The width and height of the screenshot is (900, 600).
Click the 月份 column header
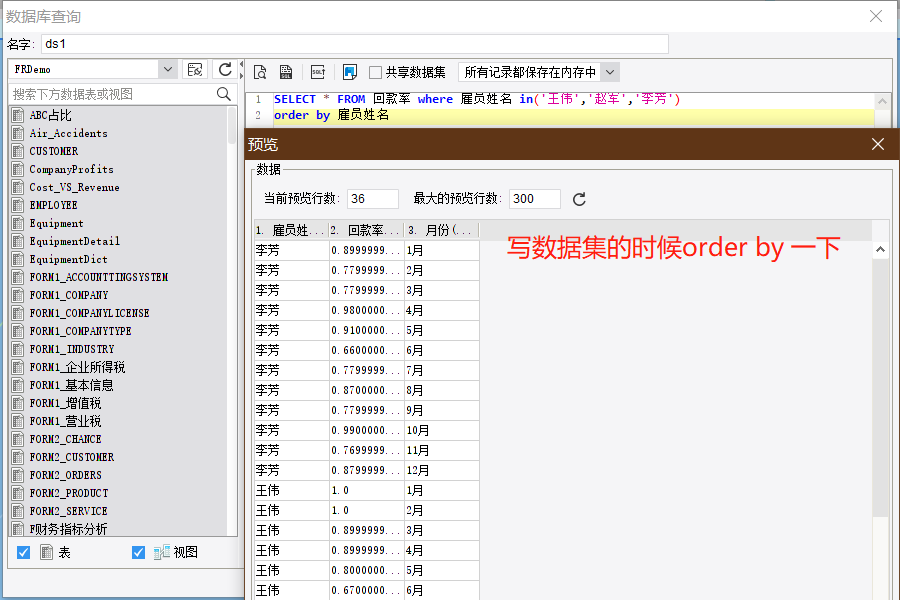pyautogui.click(x=441, y=230)
